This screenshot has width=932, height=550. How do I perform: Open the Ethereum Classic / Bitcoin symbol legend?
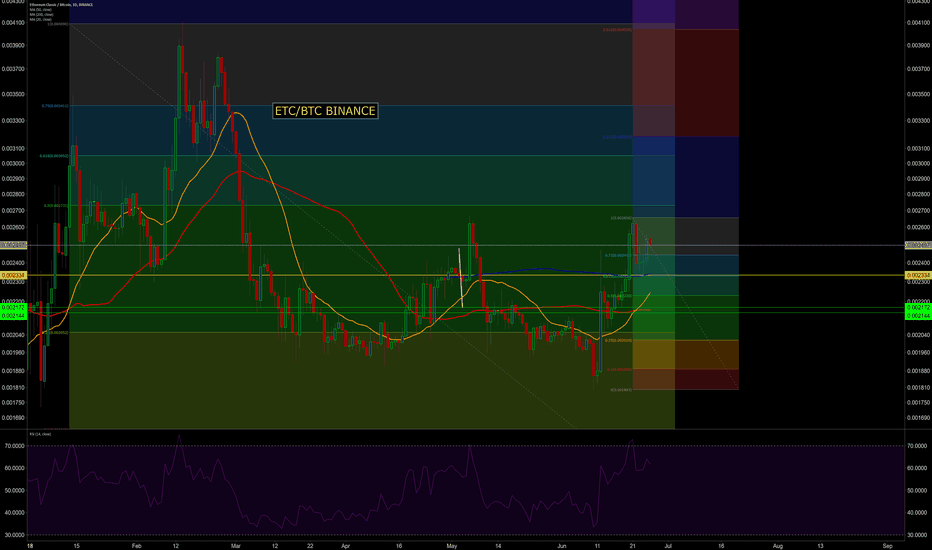pos(61,5)
